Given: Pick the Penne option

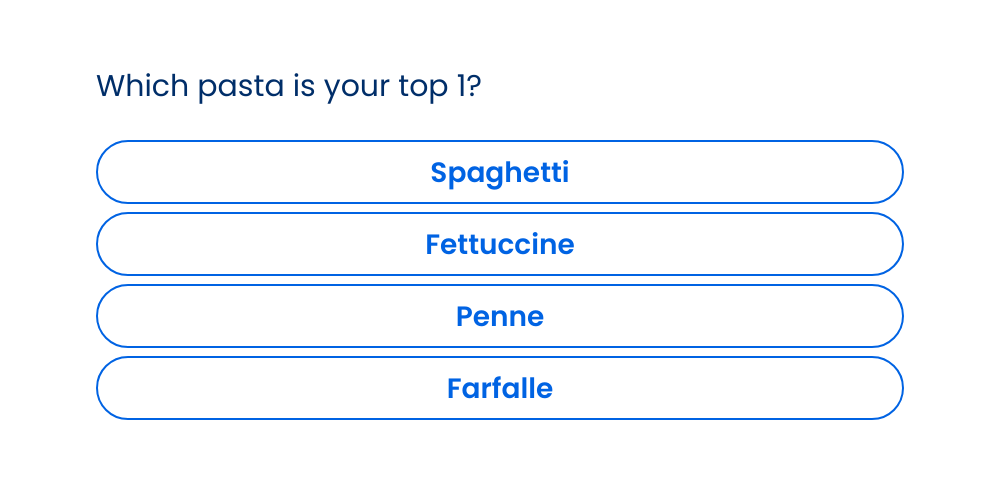Looking at the screenshot, I should pos(500,316).
